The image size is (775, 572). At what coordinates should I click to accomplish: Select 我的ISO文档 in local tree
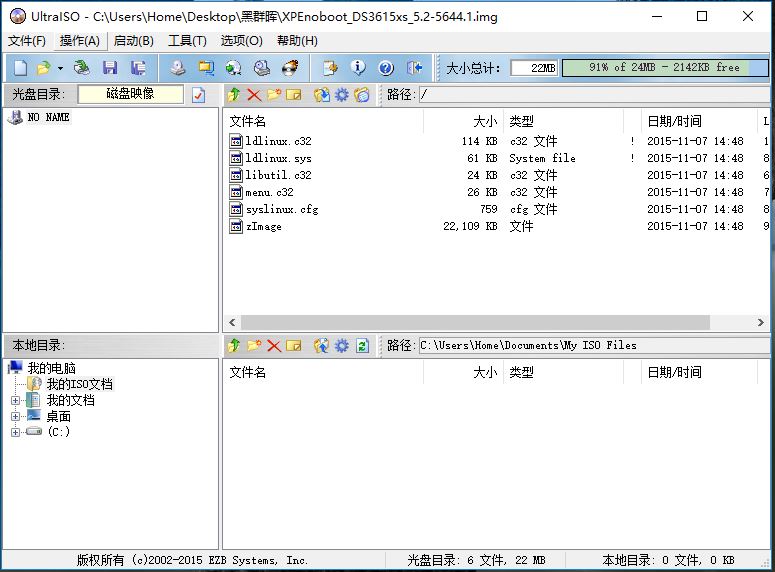pyautogui.click(x=79, y=384)
